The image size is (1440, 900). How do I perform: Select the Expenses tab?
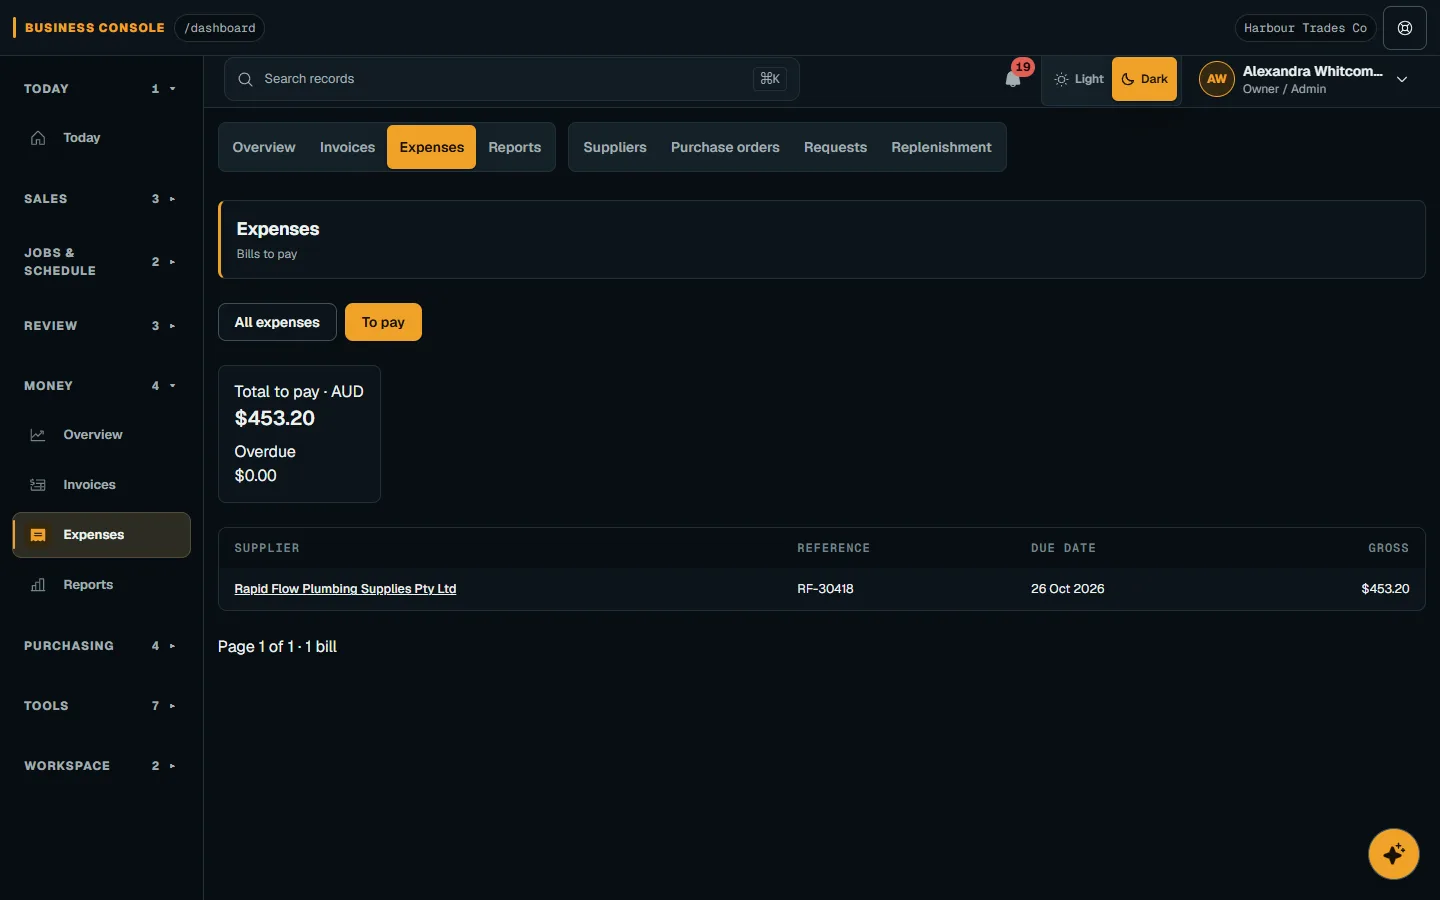(x=432, y=147)
